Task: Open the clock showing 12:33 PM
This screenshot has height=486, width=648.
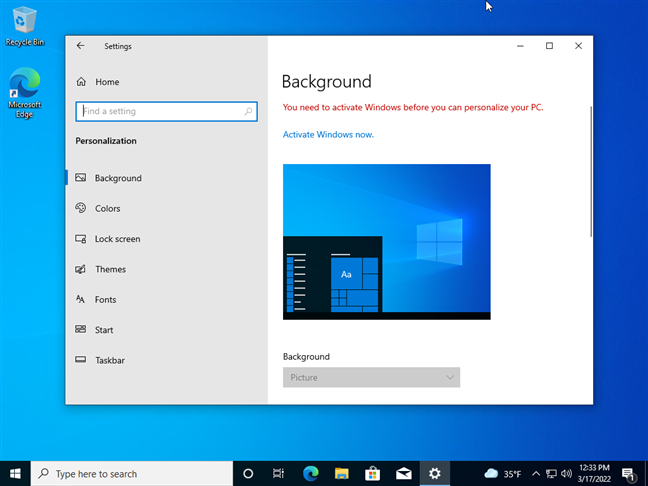Action: (594, 474)
